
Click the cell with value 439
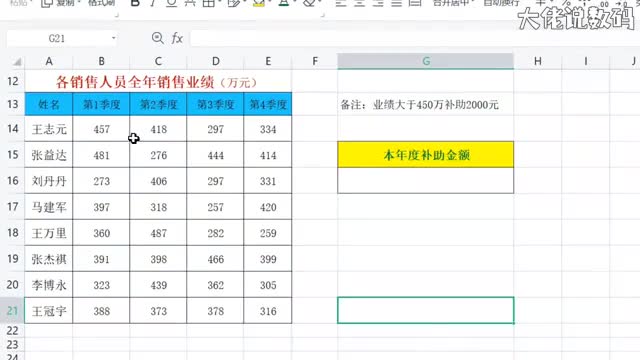(x=158, y=285)
